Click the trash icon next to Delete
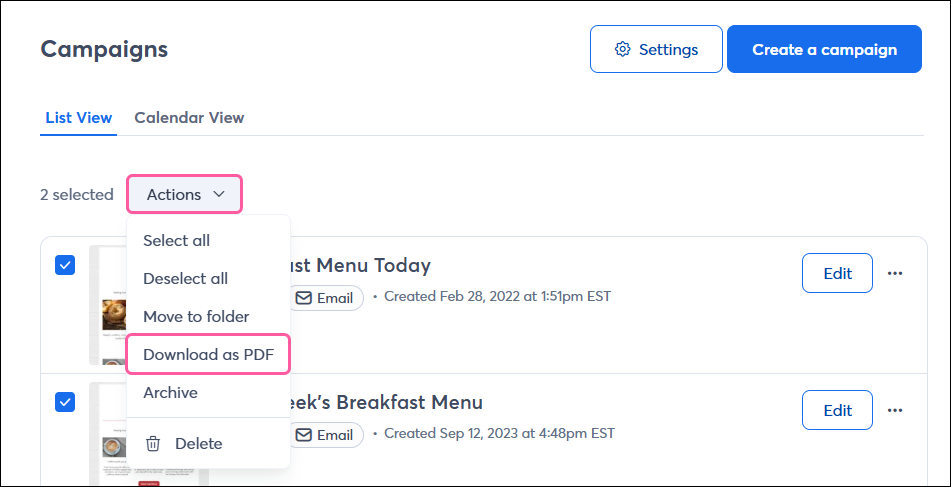The width and height of the screenshot is (951, 487). tap(153, 443)
